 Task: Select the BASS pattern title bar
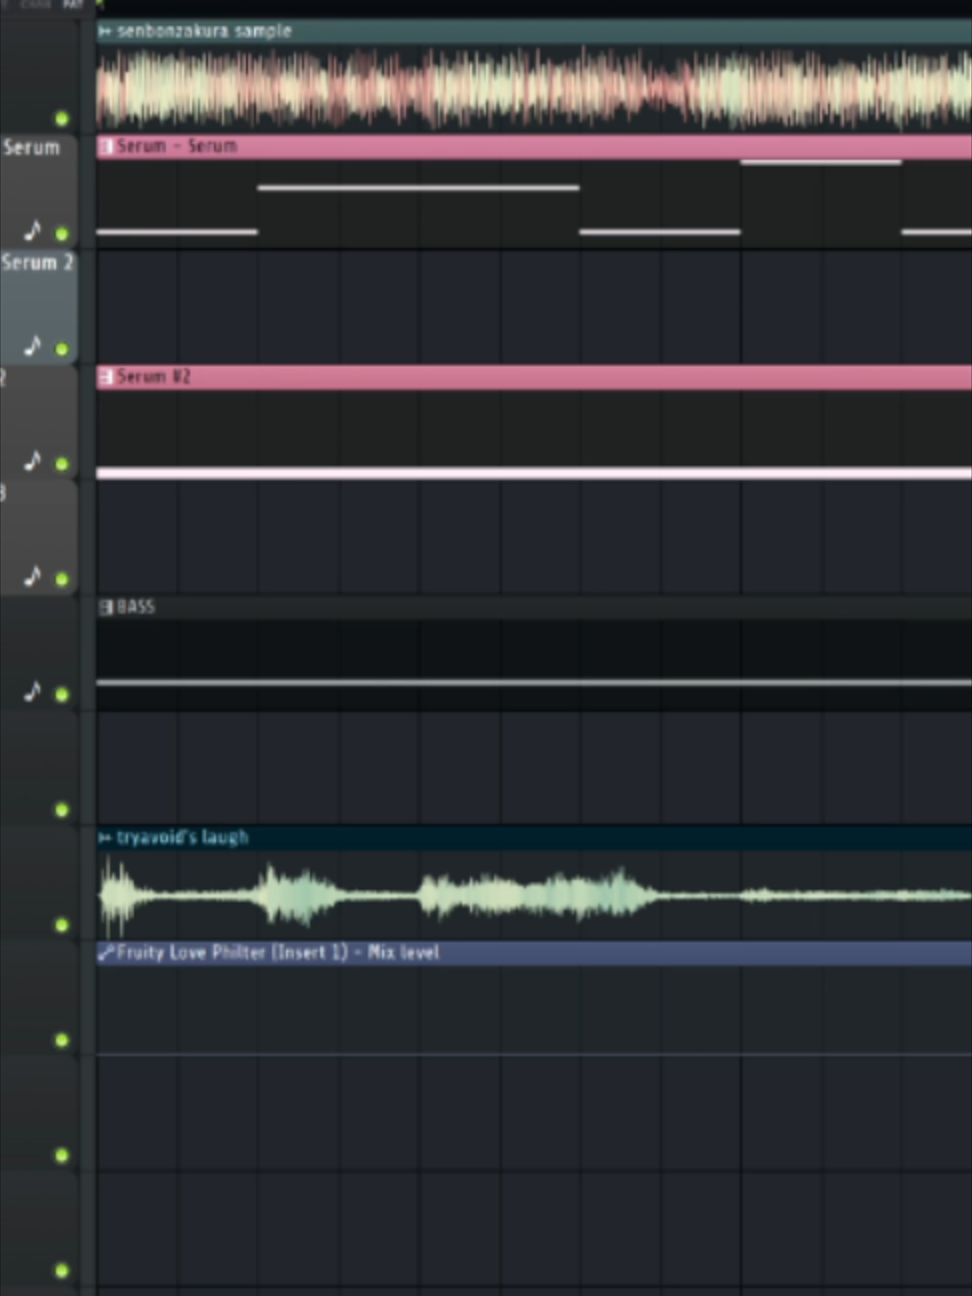click(x=534, y=607)
